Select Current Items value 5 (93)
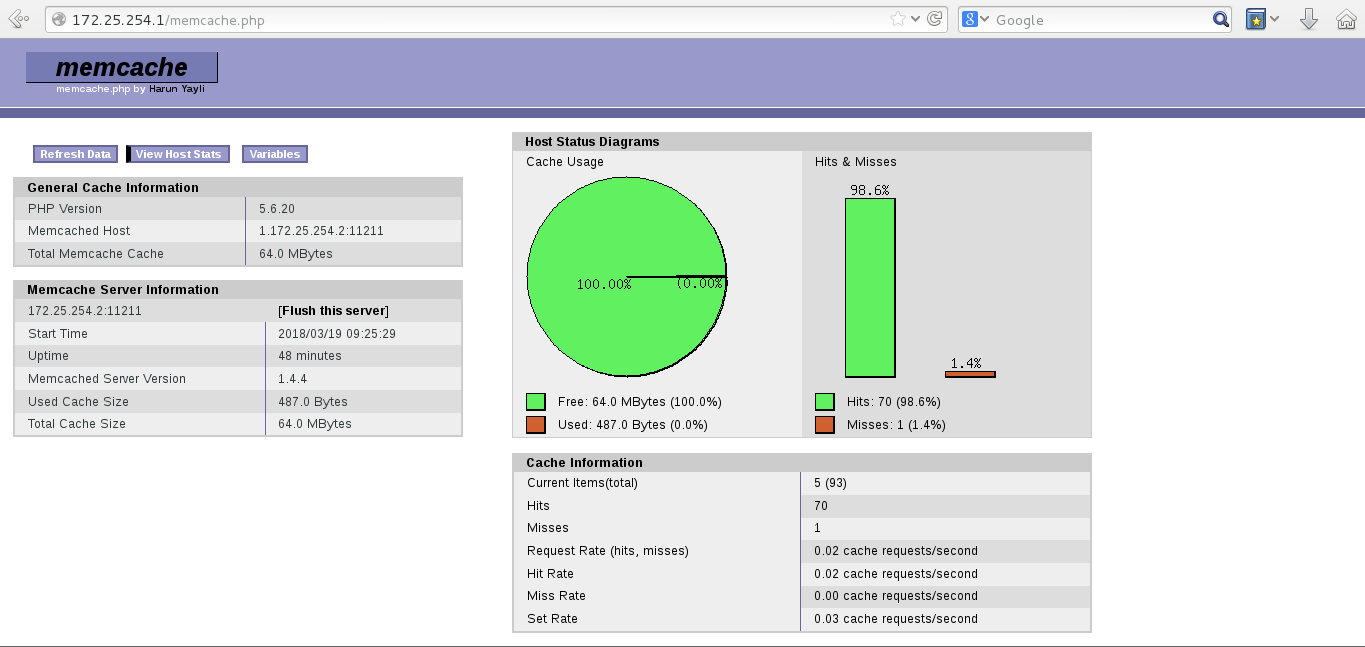Image resolution: width=1365 pixels, height=647 pixels. pyautogui.click(x=831, y=483)
